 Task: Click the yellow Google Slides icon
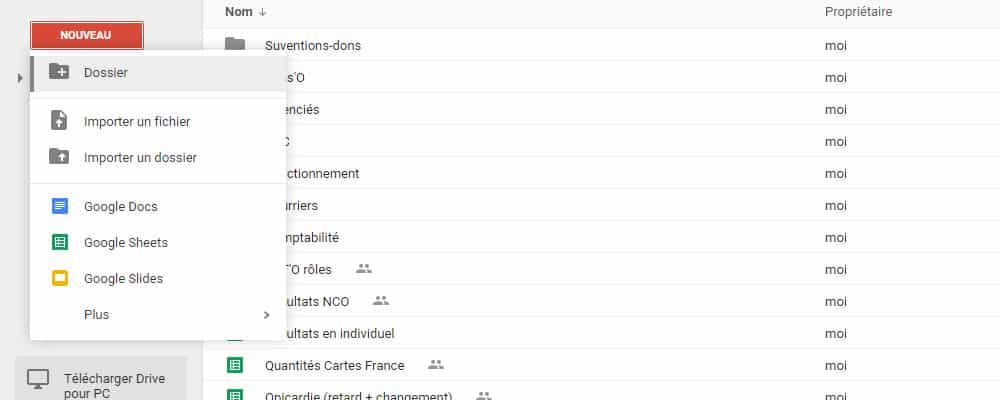60,278
